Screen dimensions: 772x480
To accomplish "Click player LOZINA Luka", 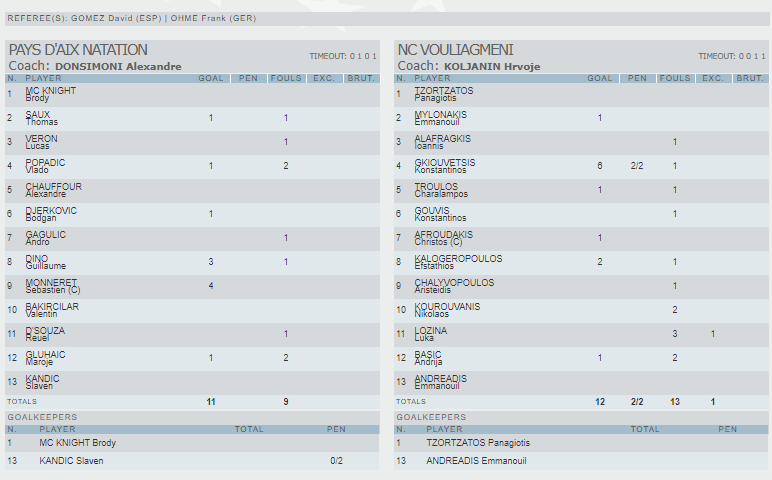I will 431,334.
